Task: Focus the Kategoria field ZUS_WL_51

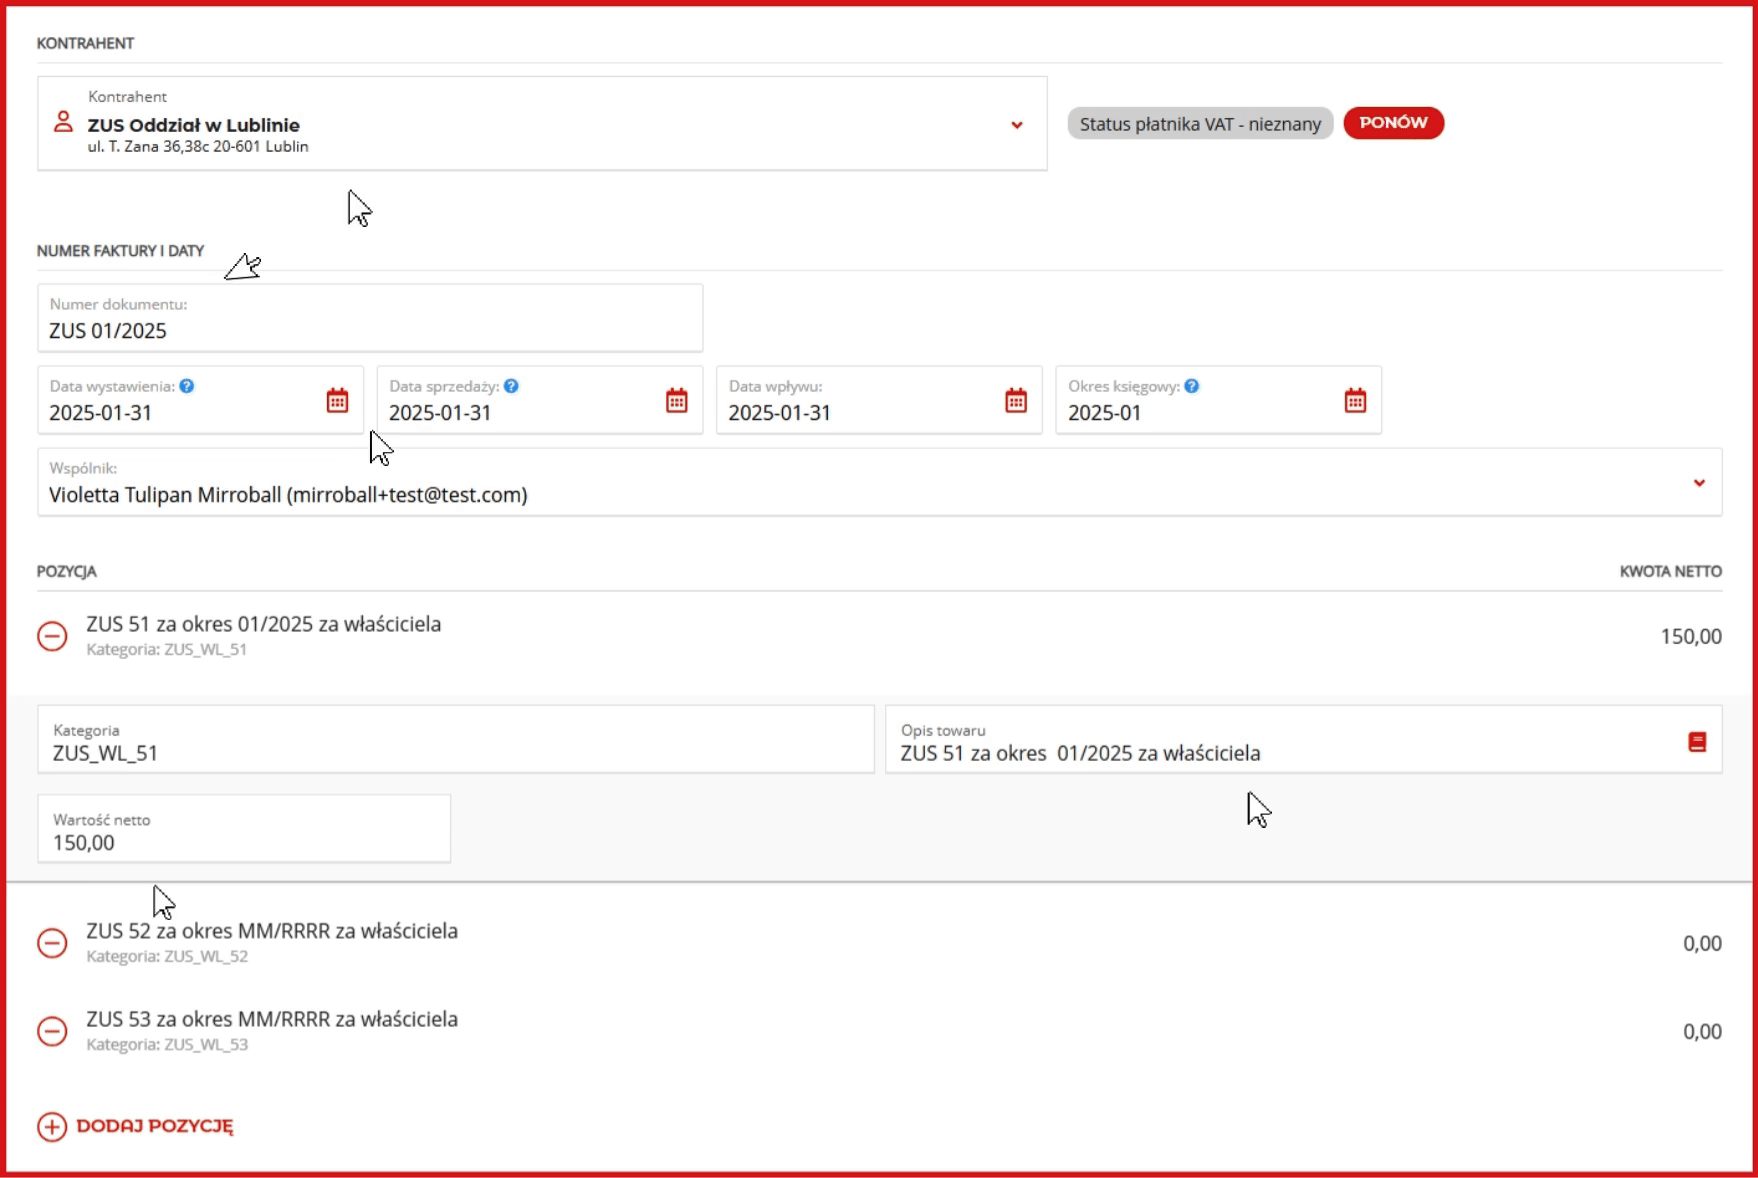Action: point(456,740)
